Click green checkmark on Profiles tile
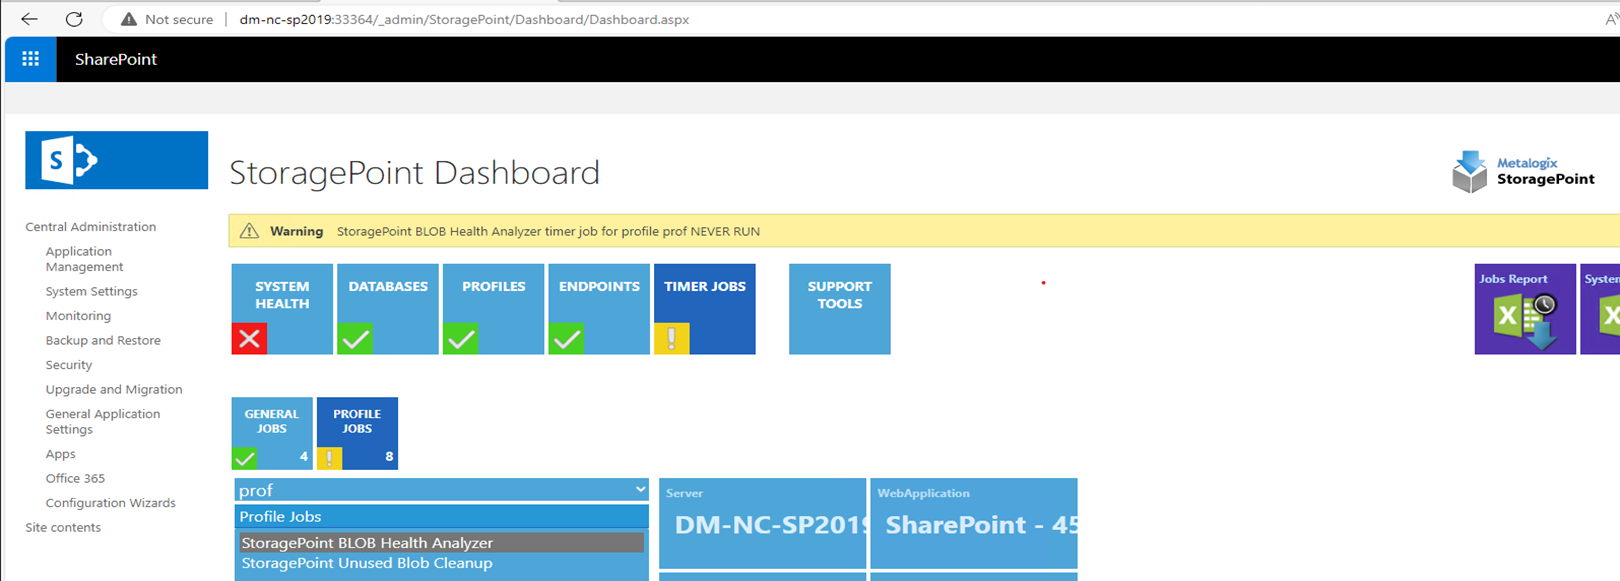Screen dimensions: 1620x581 point(460,339)
